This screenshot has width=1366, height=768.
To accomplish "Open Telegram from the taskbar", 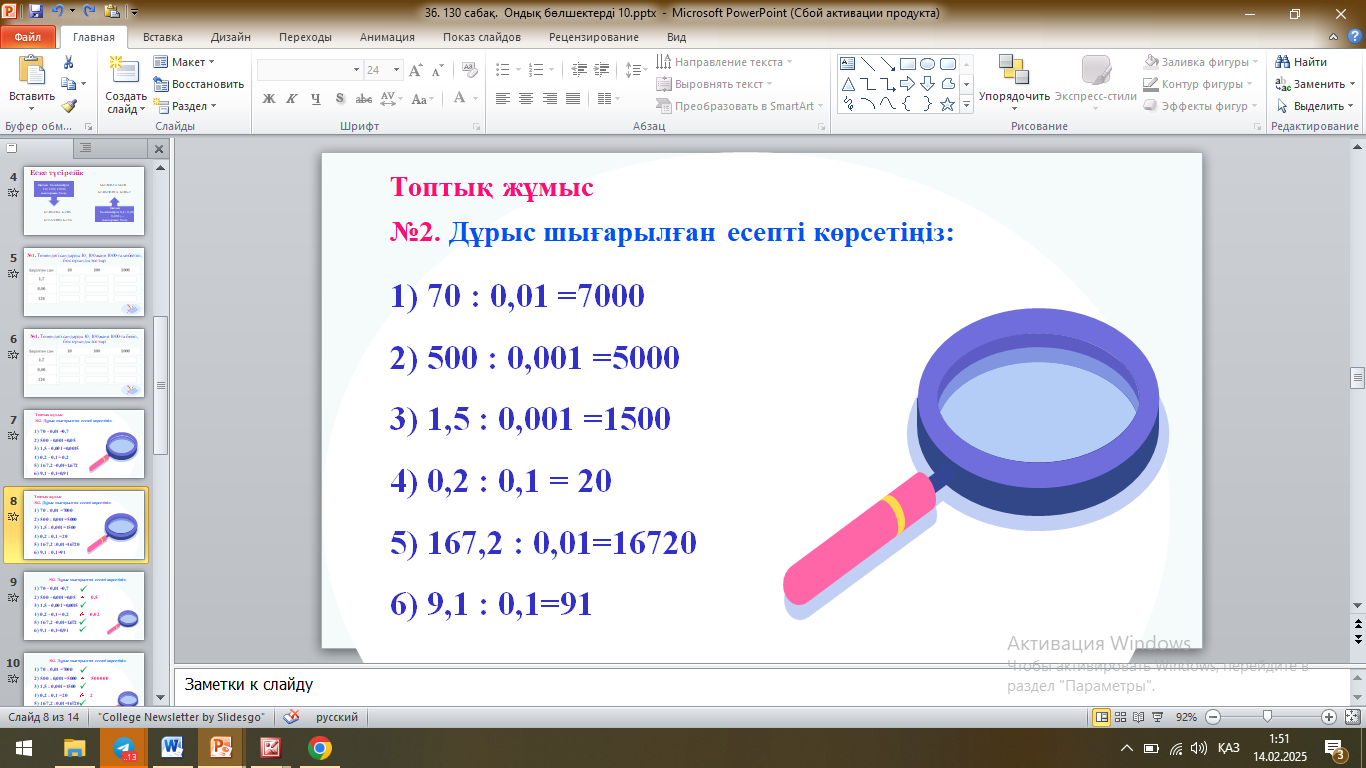I will pos(124,748).
